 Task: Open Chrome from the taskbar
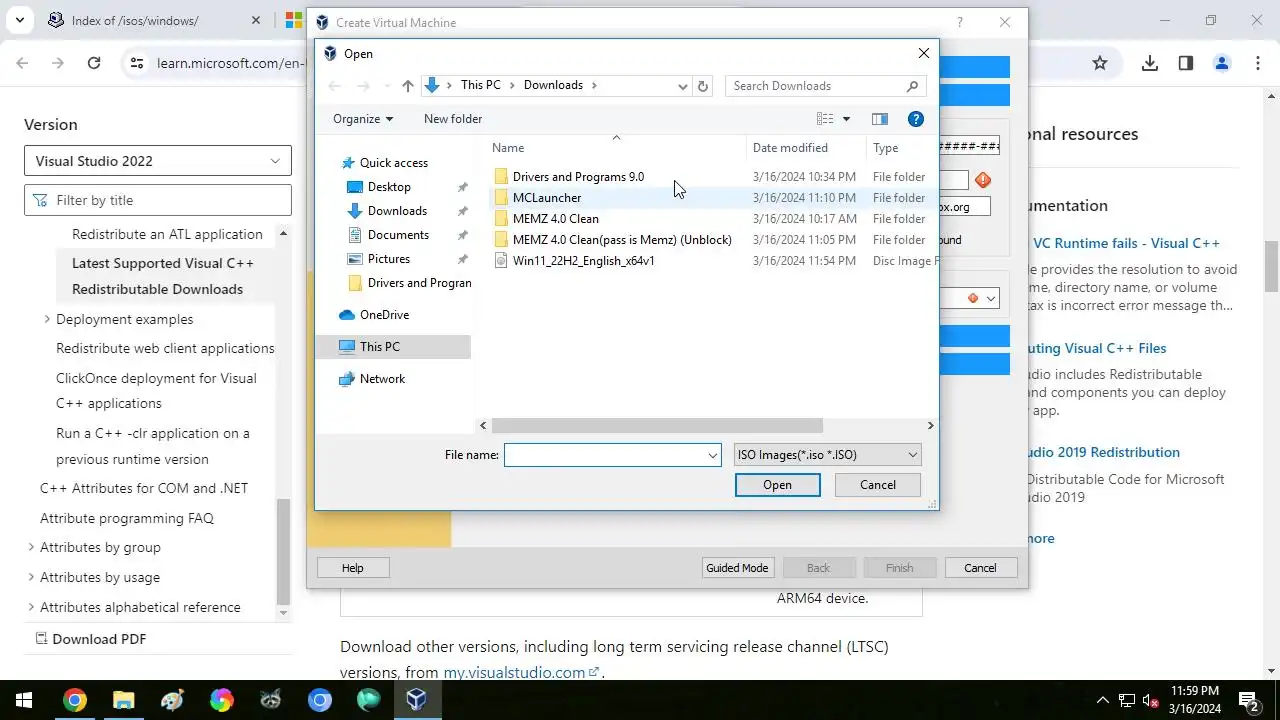(x=74, y=700)
